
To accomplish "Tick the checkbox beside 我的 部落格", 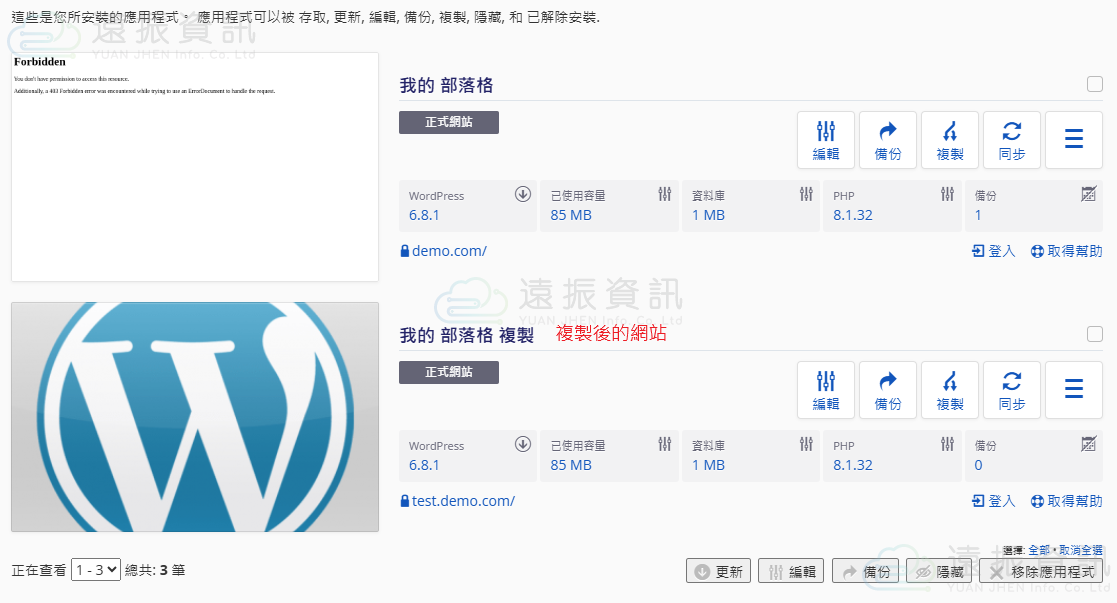I will [1094, 85].
